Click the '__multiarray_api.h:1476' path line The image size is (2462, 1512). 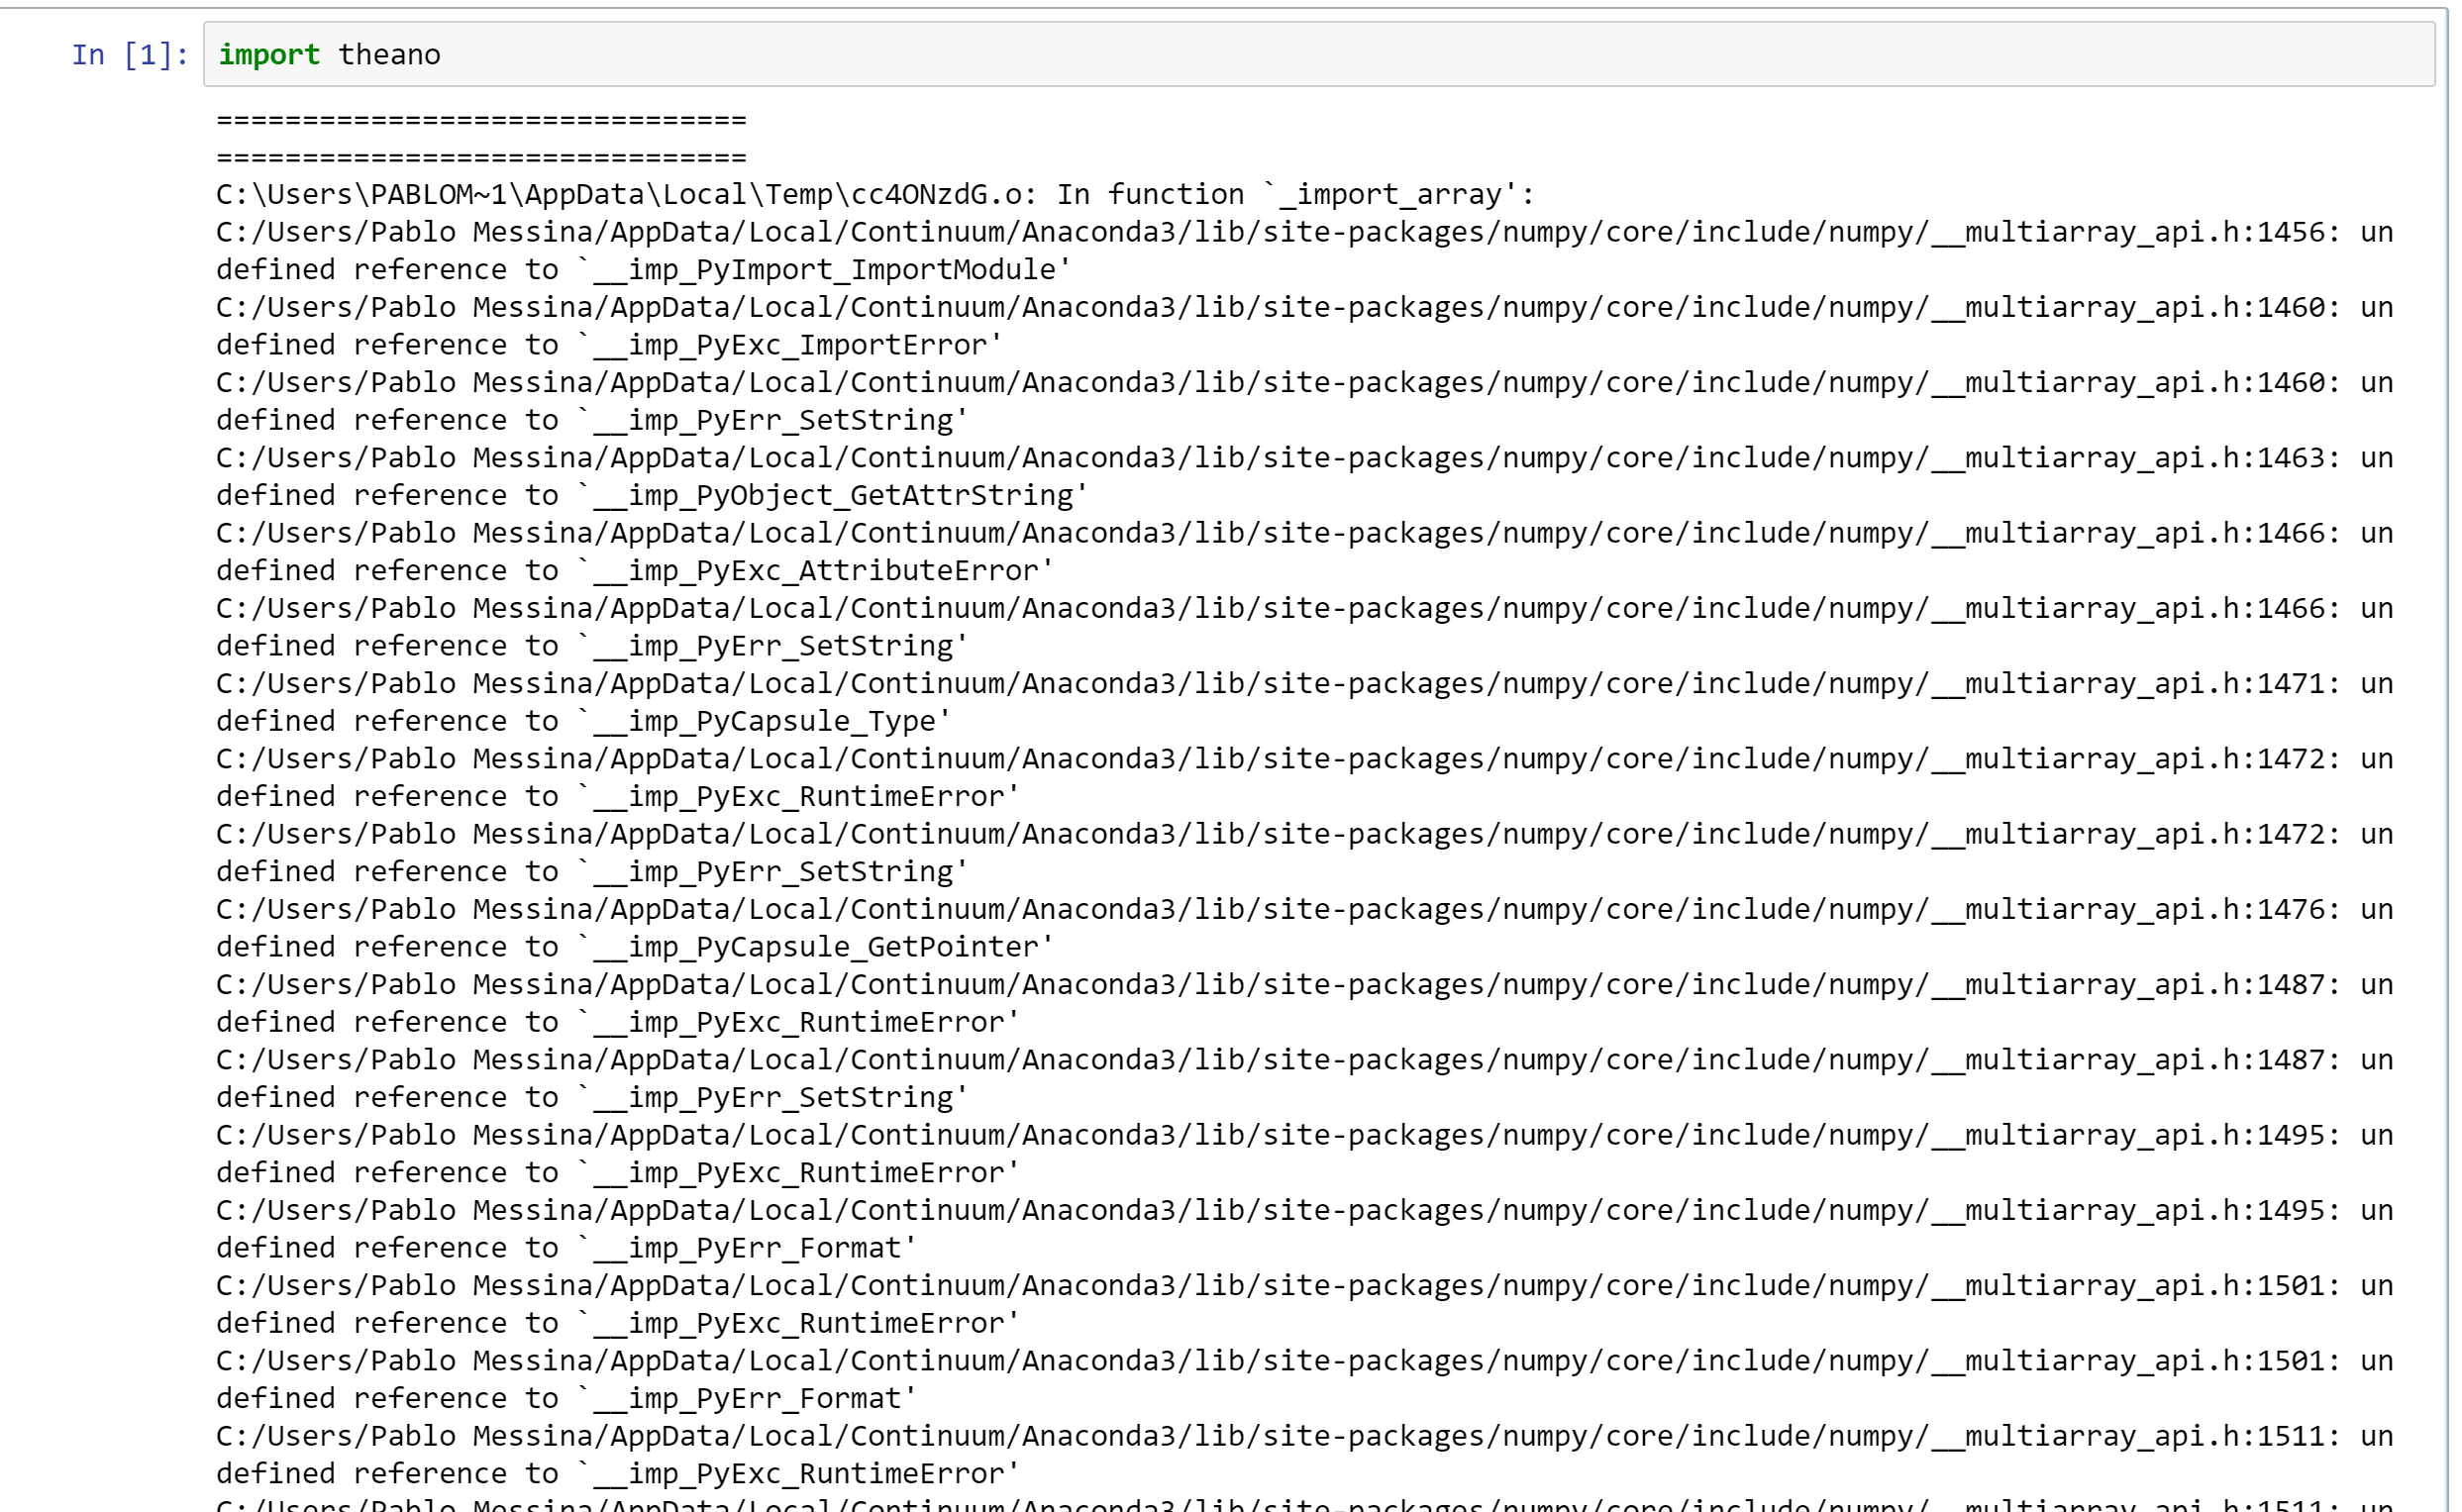click(1304, 909)
